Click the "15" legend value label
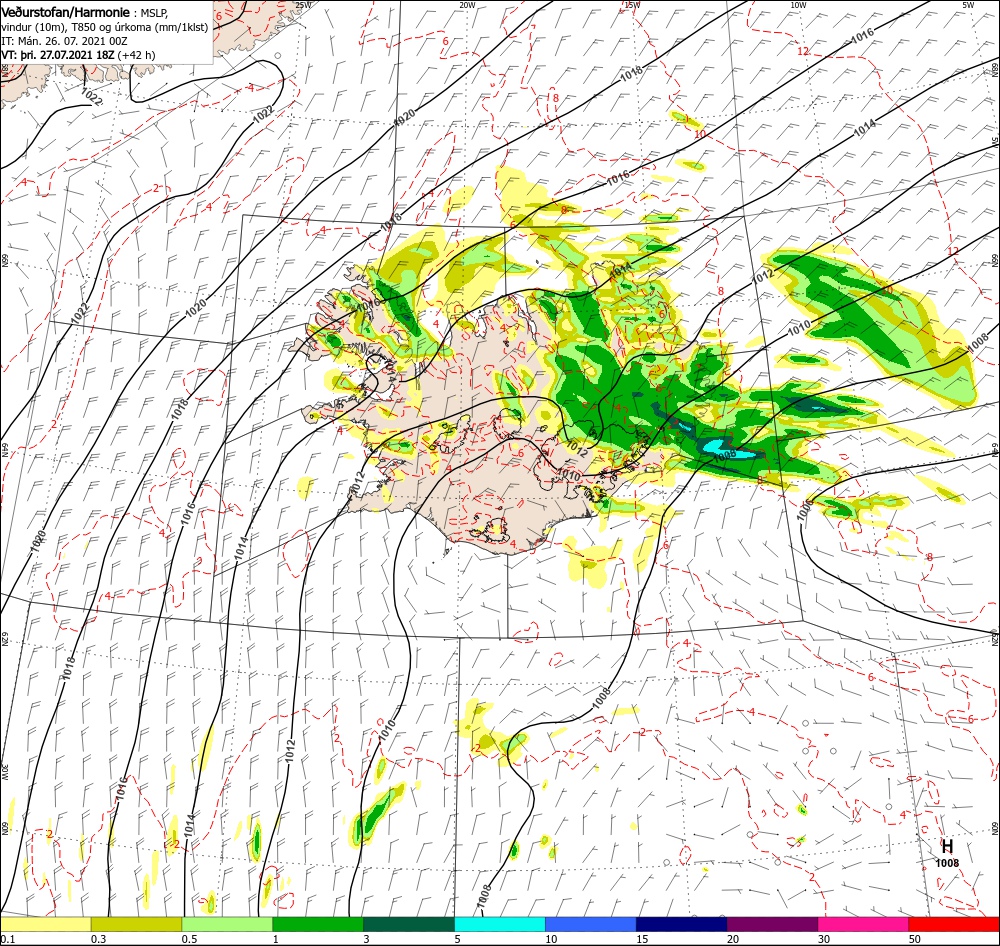Image resolution: width=1000 pixels, height=946 pixels. pyautogui.click(x=642, y=939)
